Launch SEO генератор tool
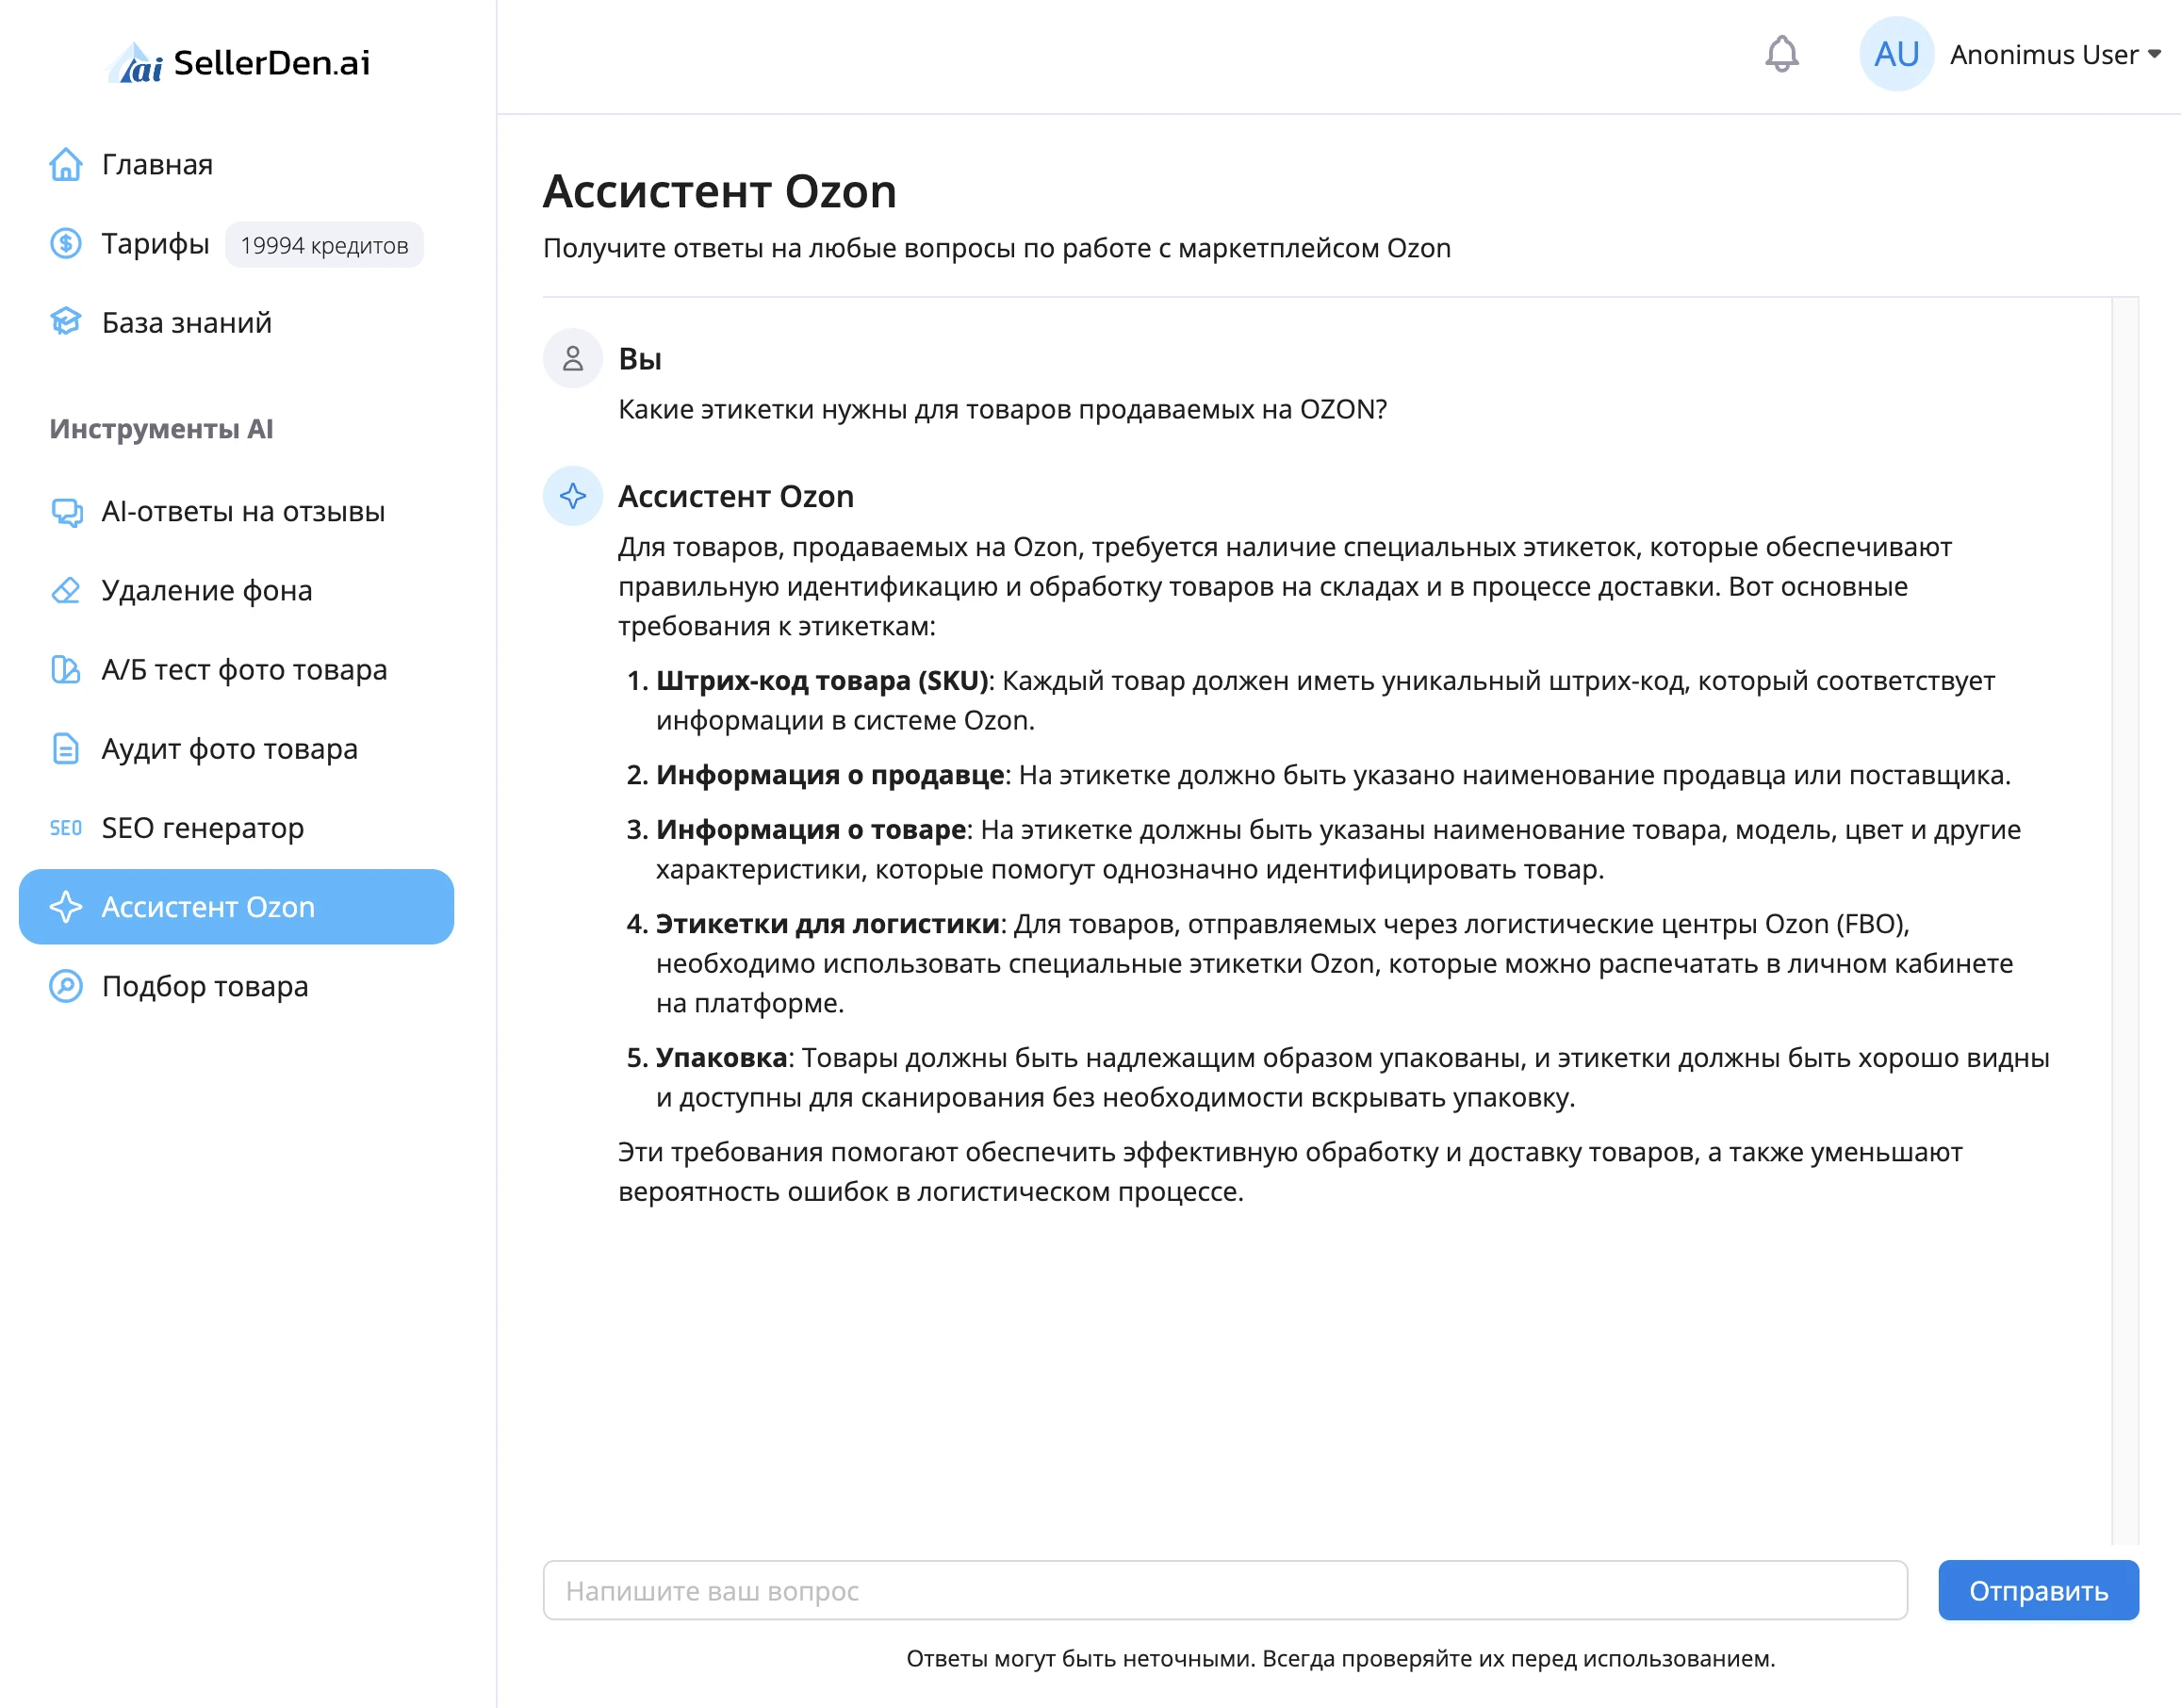Image resolution: width=2181 pixels, height=1708 pixels. coord(236,828)
